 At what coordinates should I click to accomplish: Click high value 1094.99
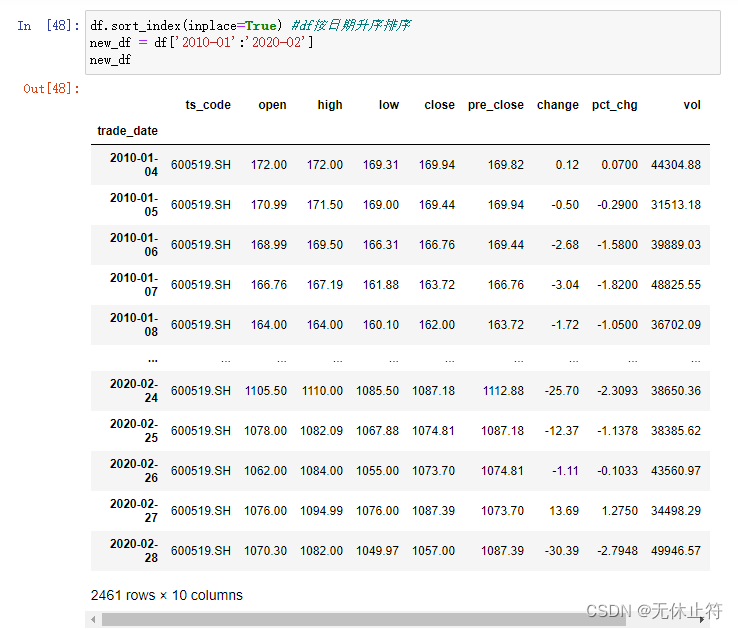[x=321, y=511]
